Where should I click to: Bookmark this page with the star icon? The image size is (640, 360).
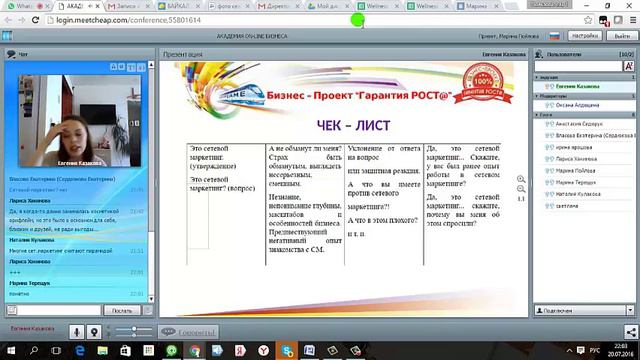588,20
